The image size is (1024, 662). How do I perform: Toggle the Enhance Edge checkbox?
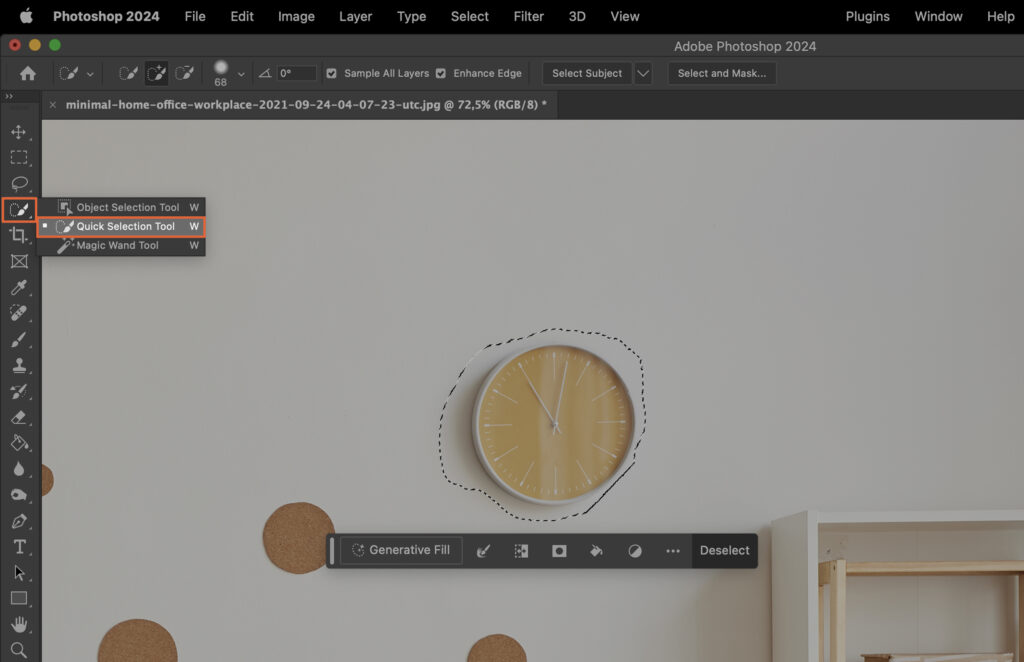440,72
